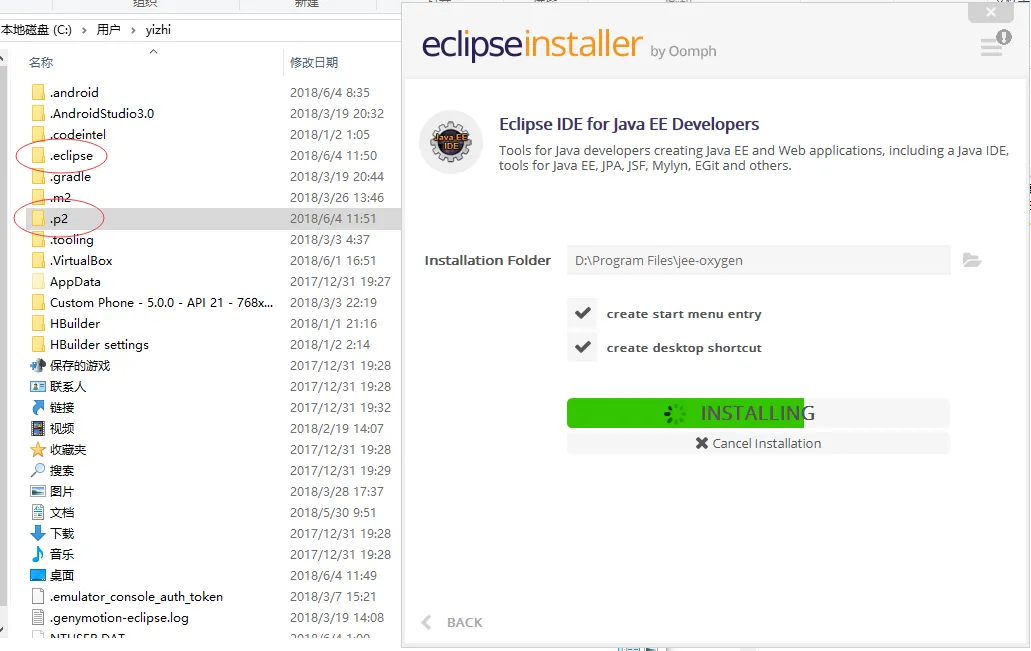
Task: Click the Java EE IDE product icon
Action: pyautogui.click(x=451, y=141)
